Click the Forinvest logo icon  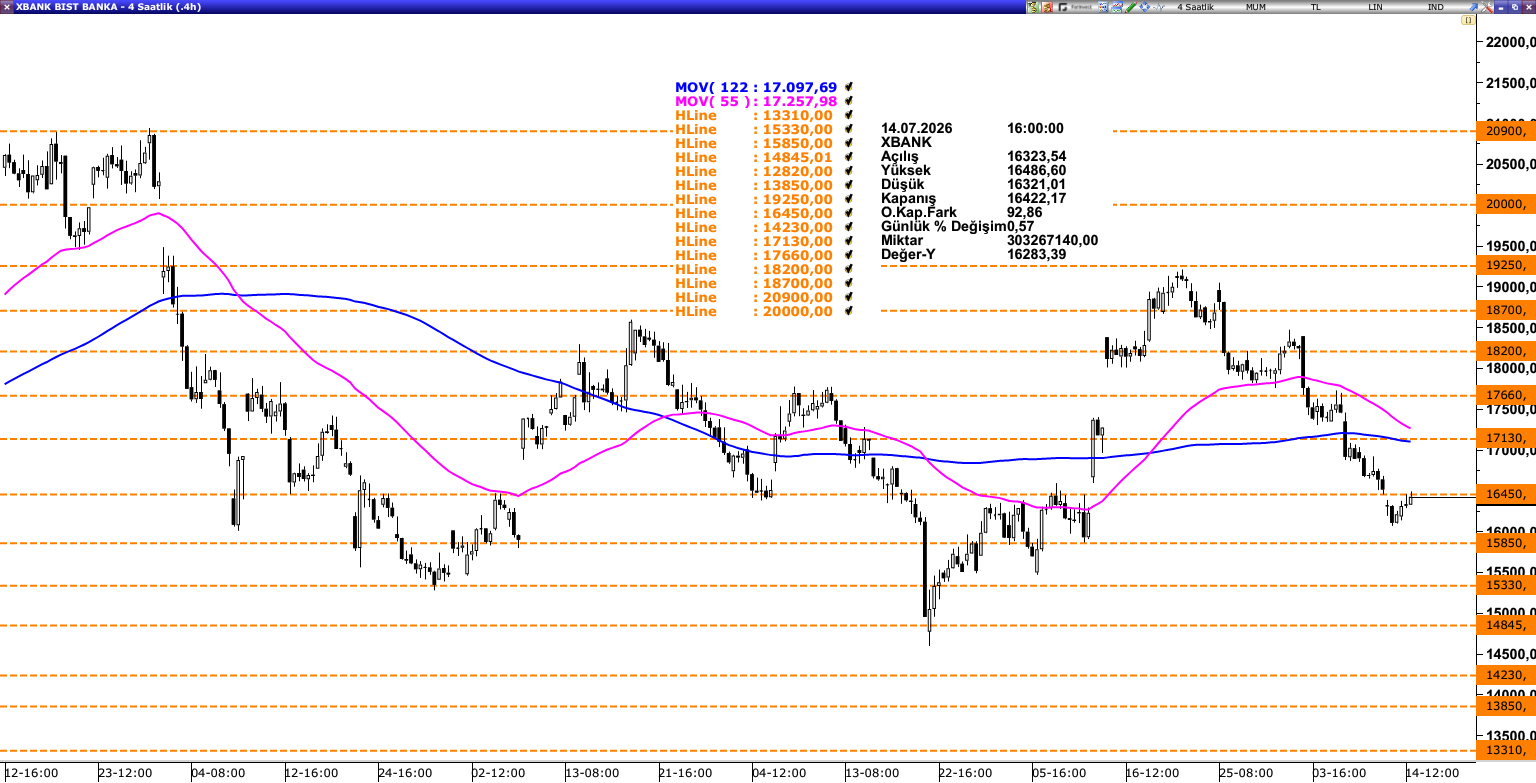click(1075, 7)
